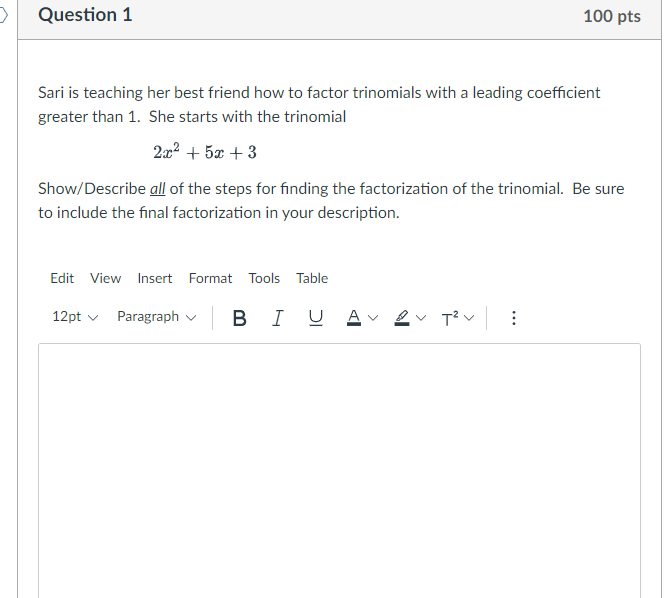
Task: Toggle Underline formatting in the editor toolbar
Action: coord(316,318)
